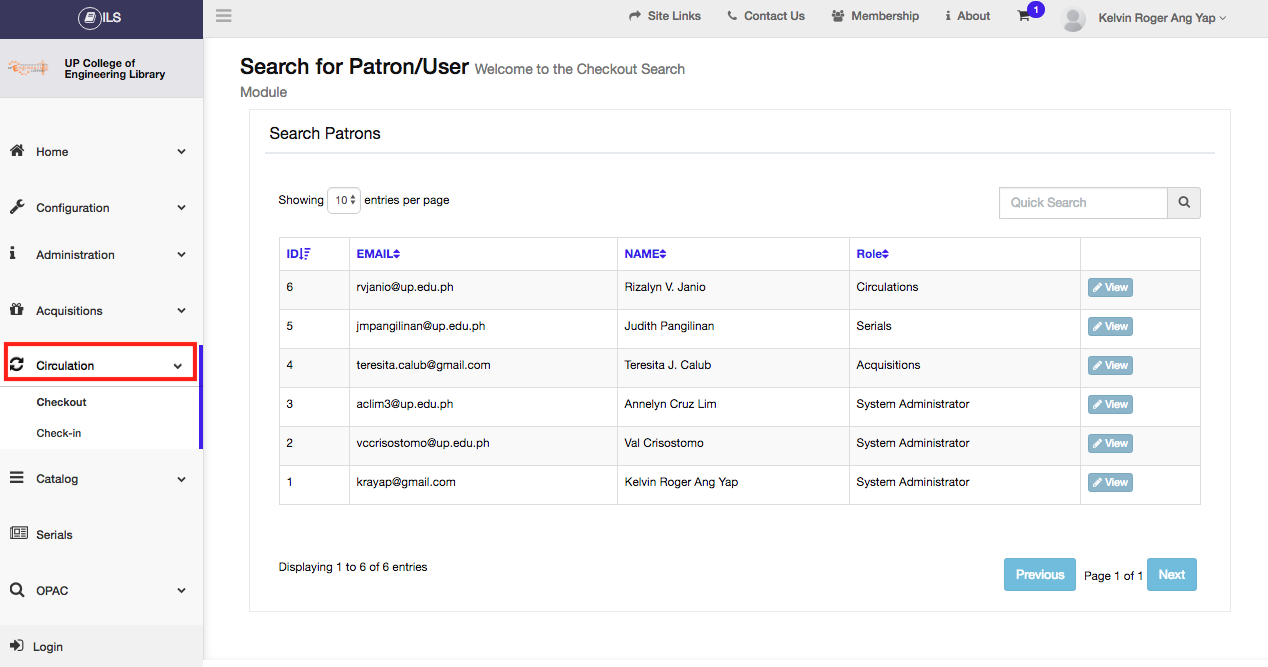
Task: Click Acquisitions role cell in table
Action: coord(888,365)
